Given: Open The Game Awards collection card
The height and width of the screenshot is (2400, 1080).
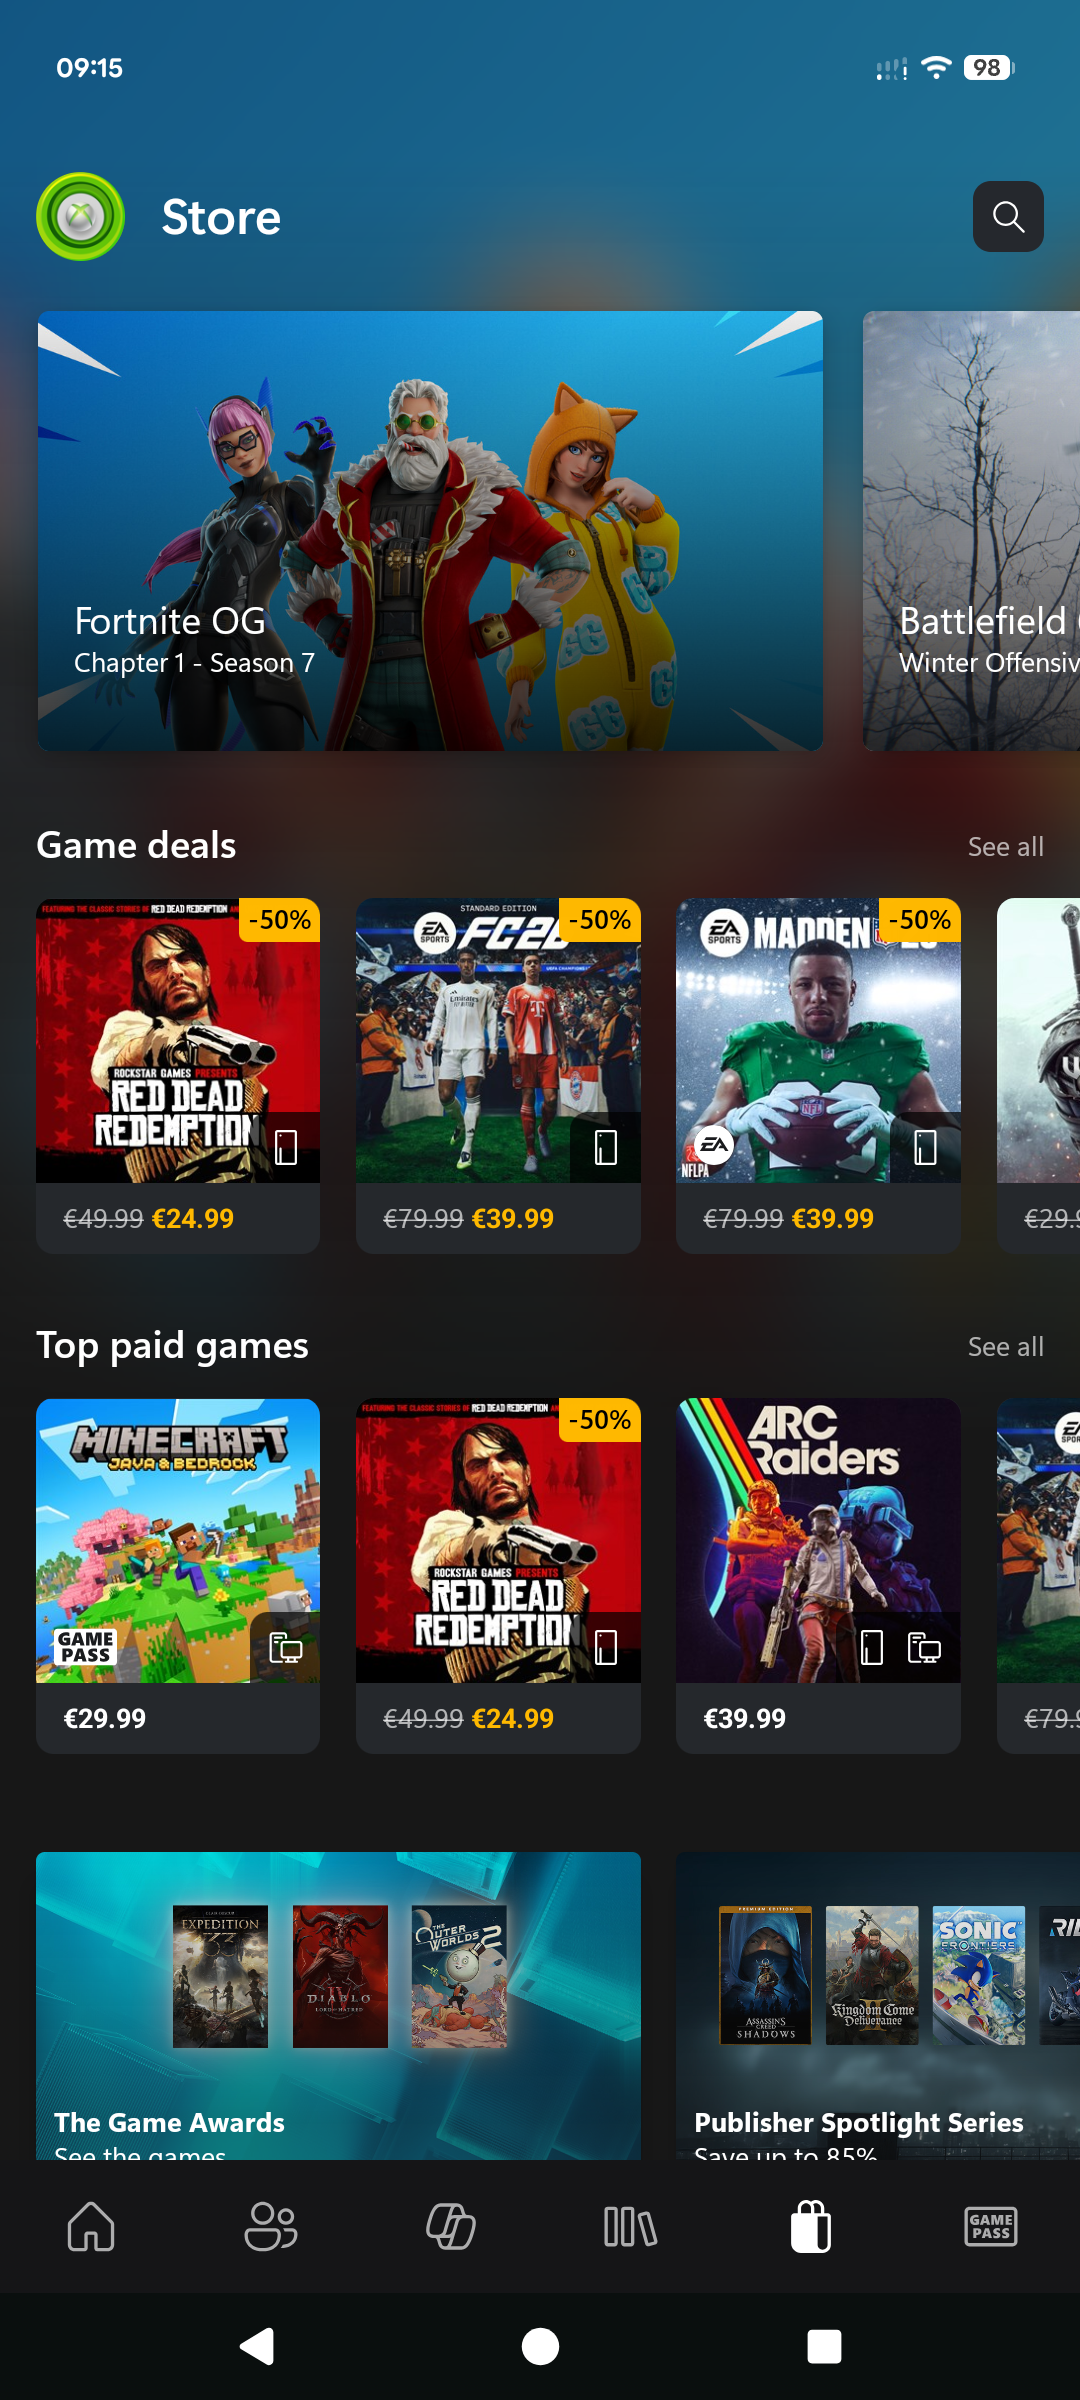Looking at the screenshot, I should coord(338,2006).
